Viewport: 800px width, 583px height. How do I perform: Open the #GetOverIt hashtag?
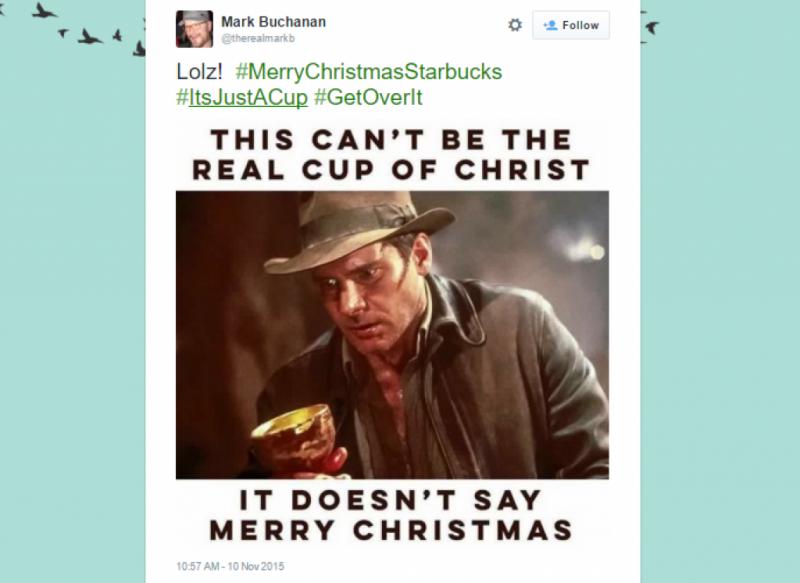point(368,97)
